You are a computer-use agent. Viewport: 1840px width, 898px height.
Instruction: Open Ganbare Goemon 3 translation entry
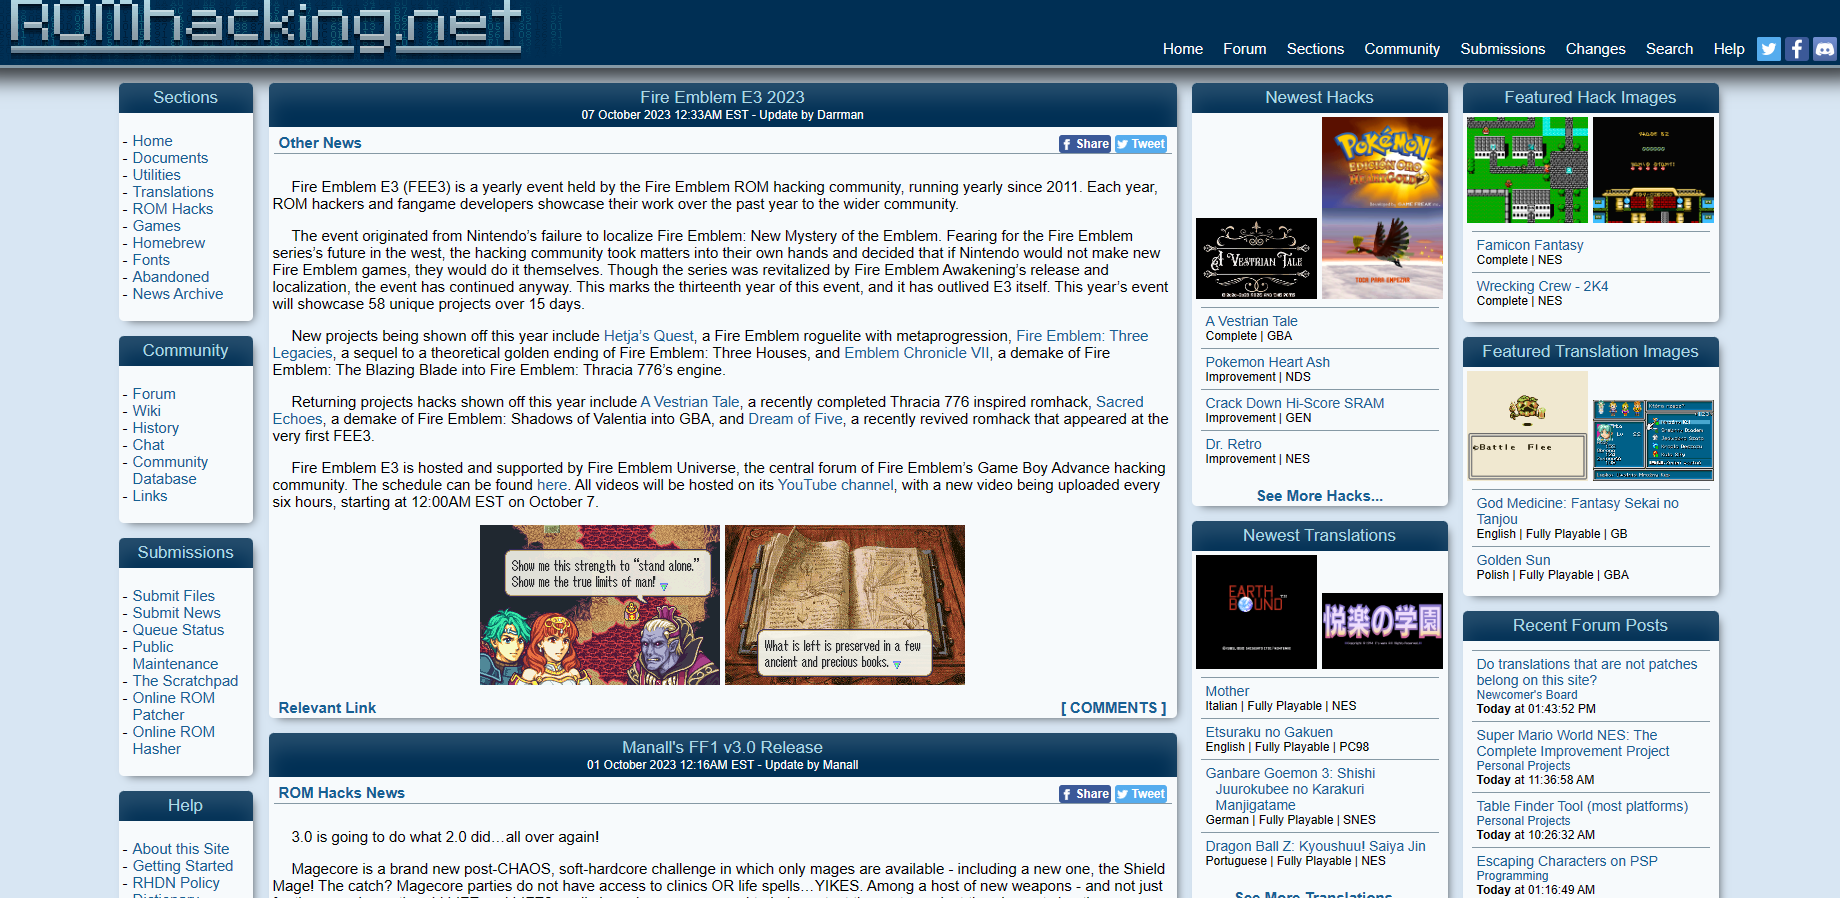click(x=1290, y=789)
